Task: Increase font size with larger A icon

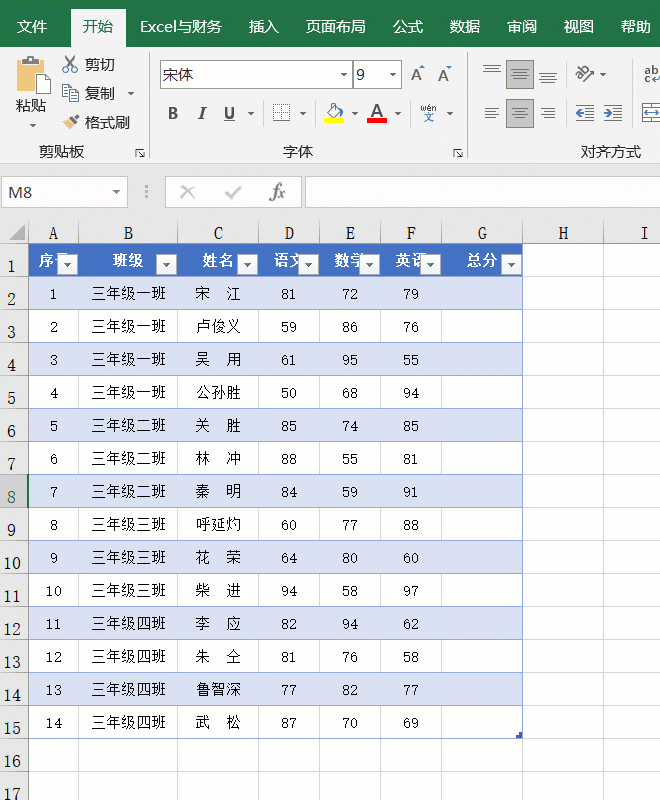Action: click(418, 75)
